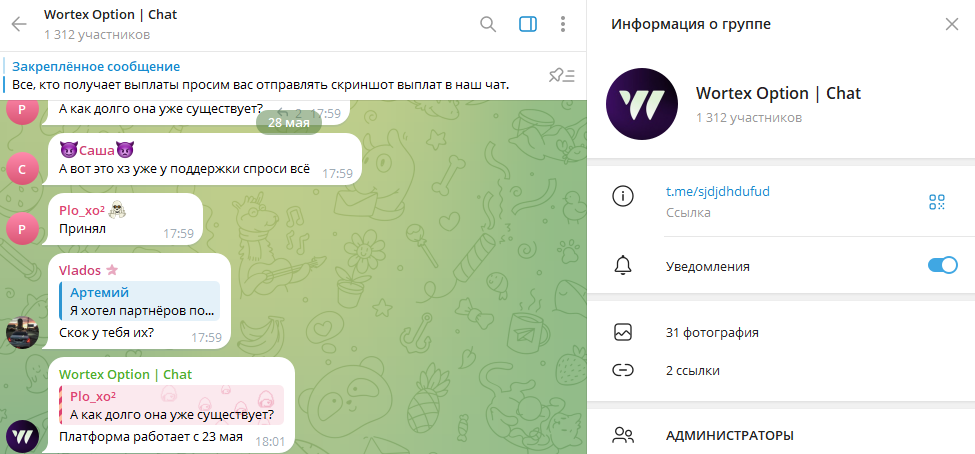Open Plo_xo² avatar beside Принял message
Image resolution: width=975 pixels, height=454 pixels.
coord(22,228)
